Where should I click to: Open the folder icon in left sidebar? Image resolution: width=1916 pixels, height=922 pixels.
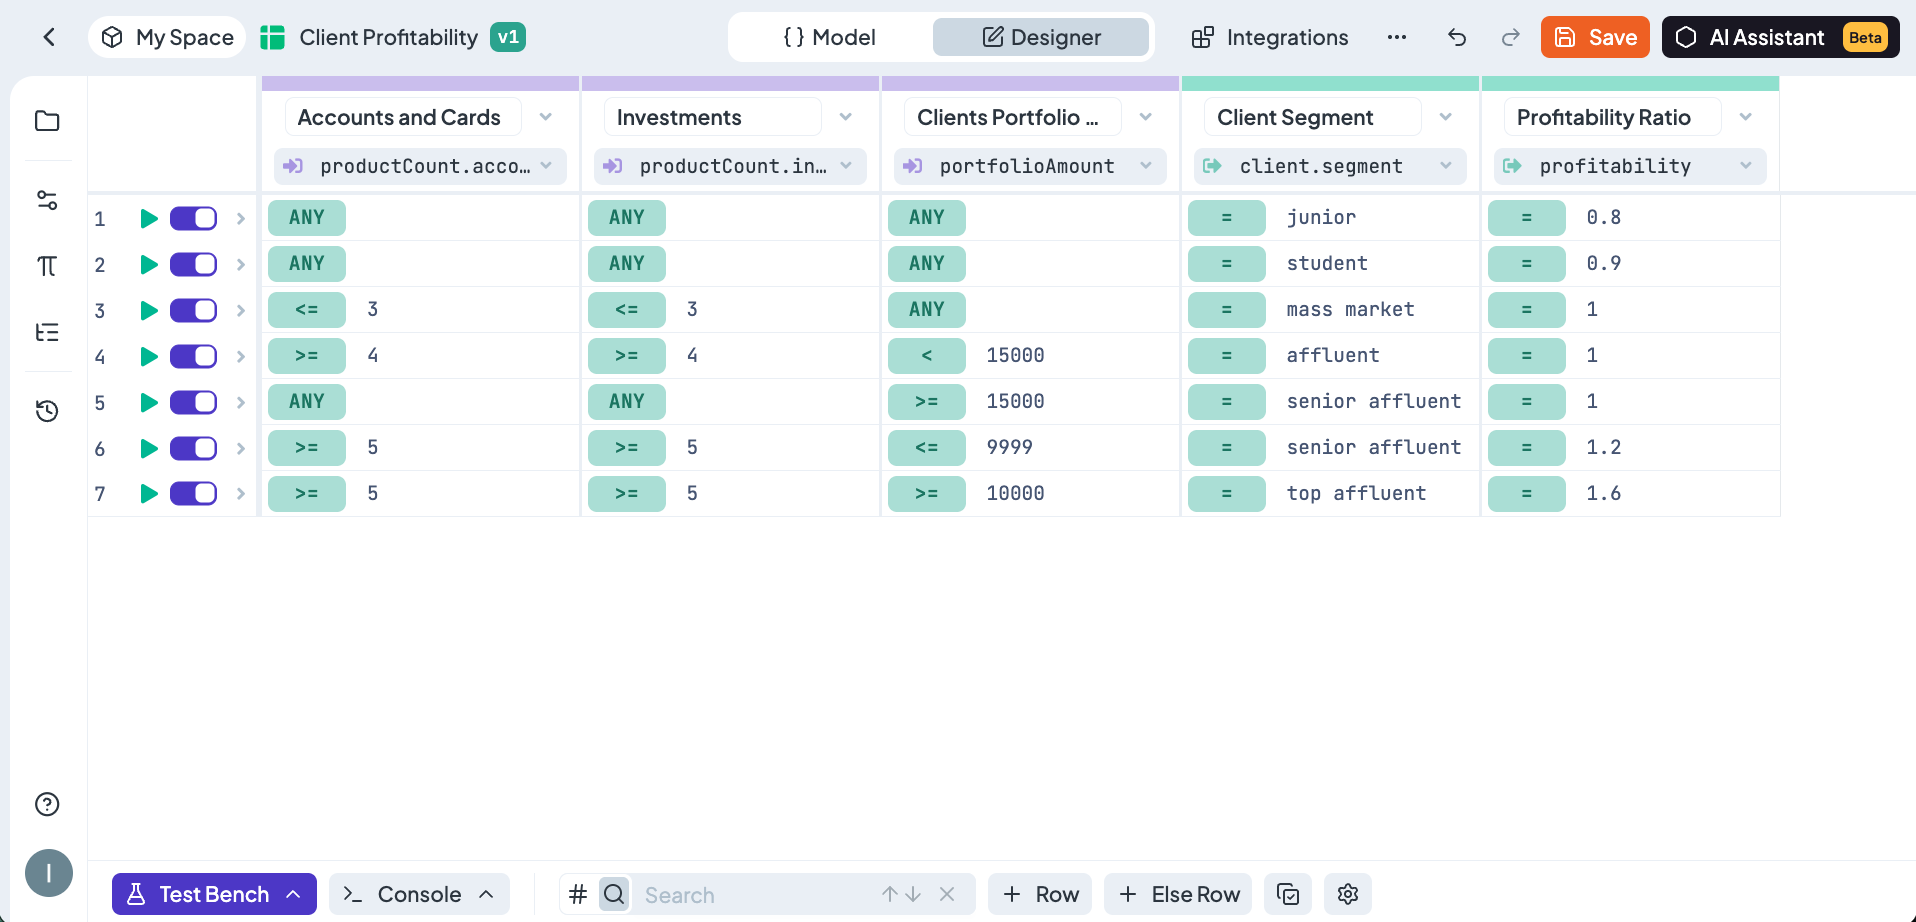click(47, 121)
